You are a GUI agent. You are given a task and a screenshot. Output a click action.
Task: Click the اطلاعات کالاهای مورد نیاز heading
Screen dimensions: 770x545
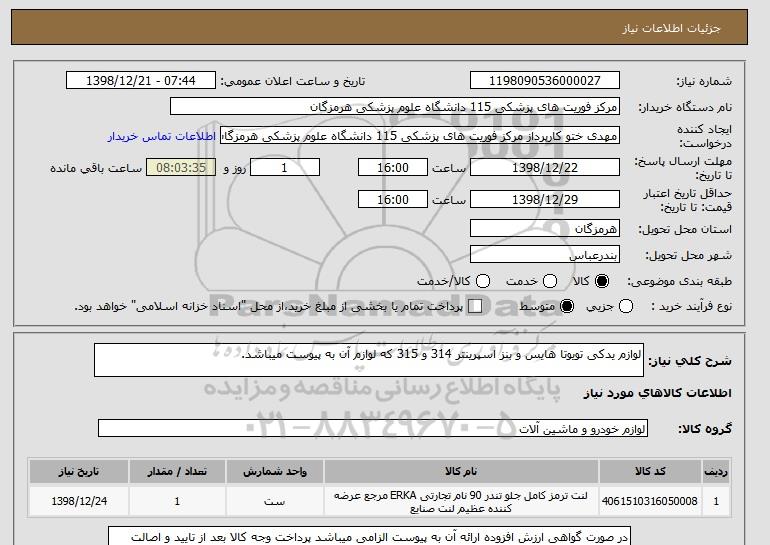tap(658, 393)
